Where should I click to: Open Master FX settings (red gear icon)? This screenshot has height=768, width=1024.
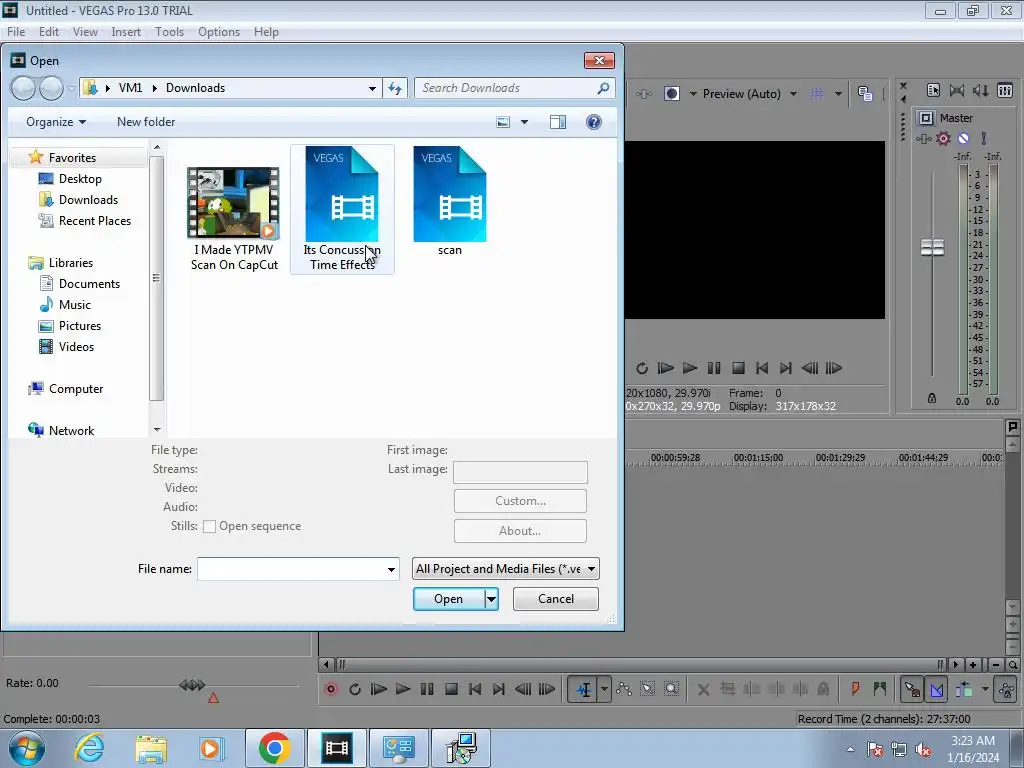click(x=944, y=138)
